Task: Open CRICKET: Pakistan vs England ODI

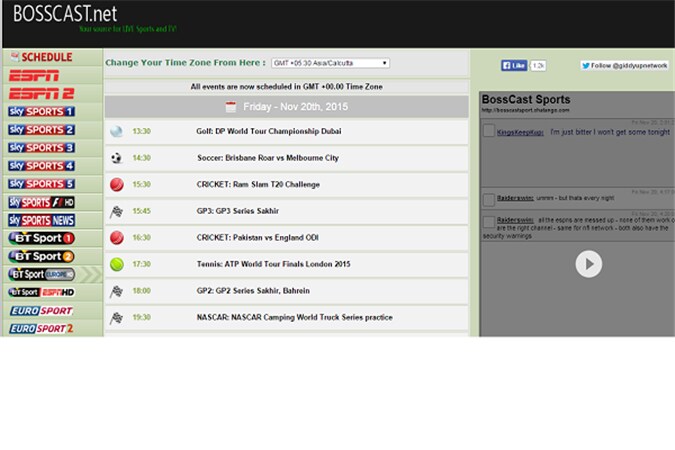Action: (257, 237)
